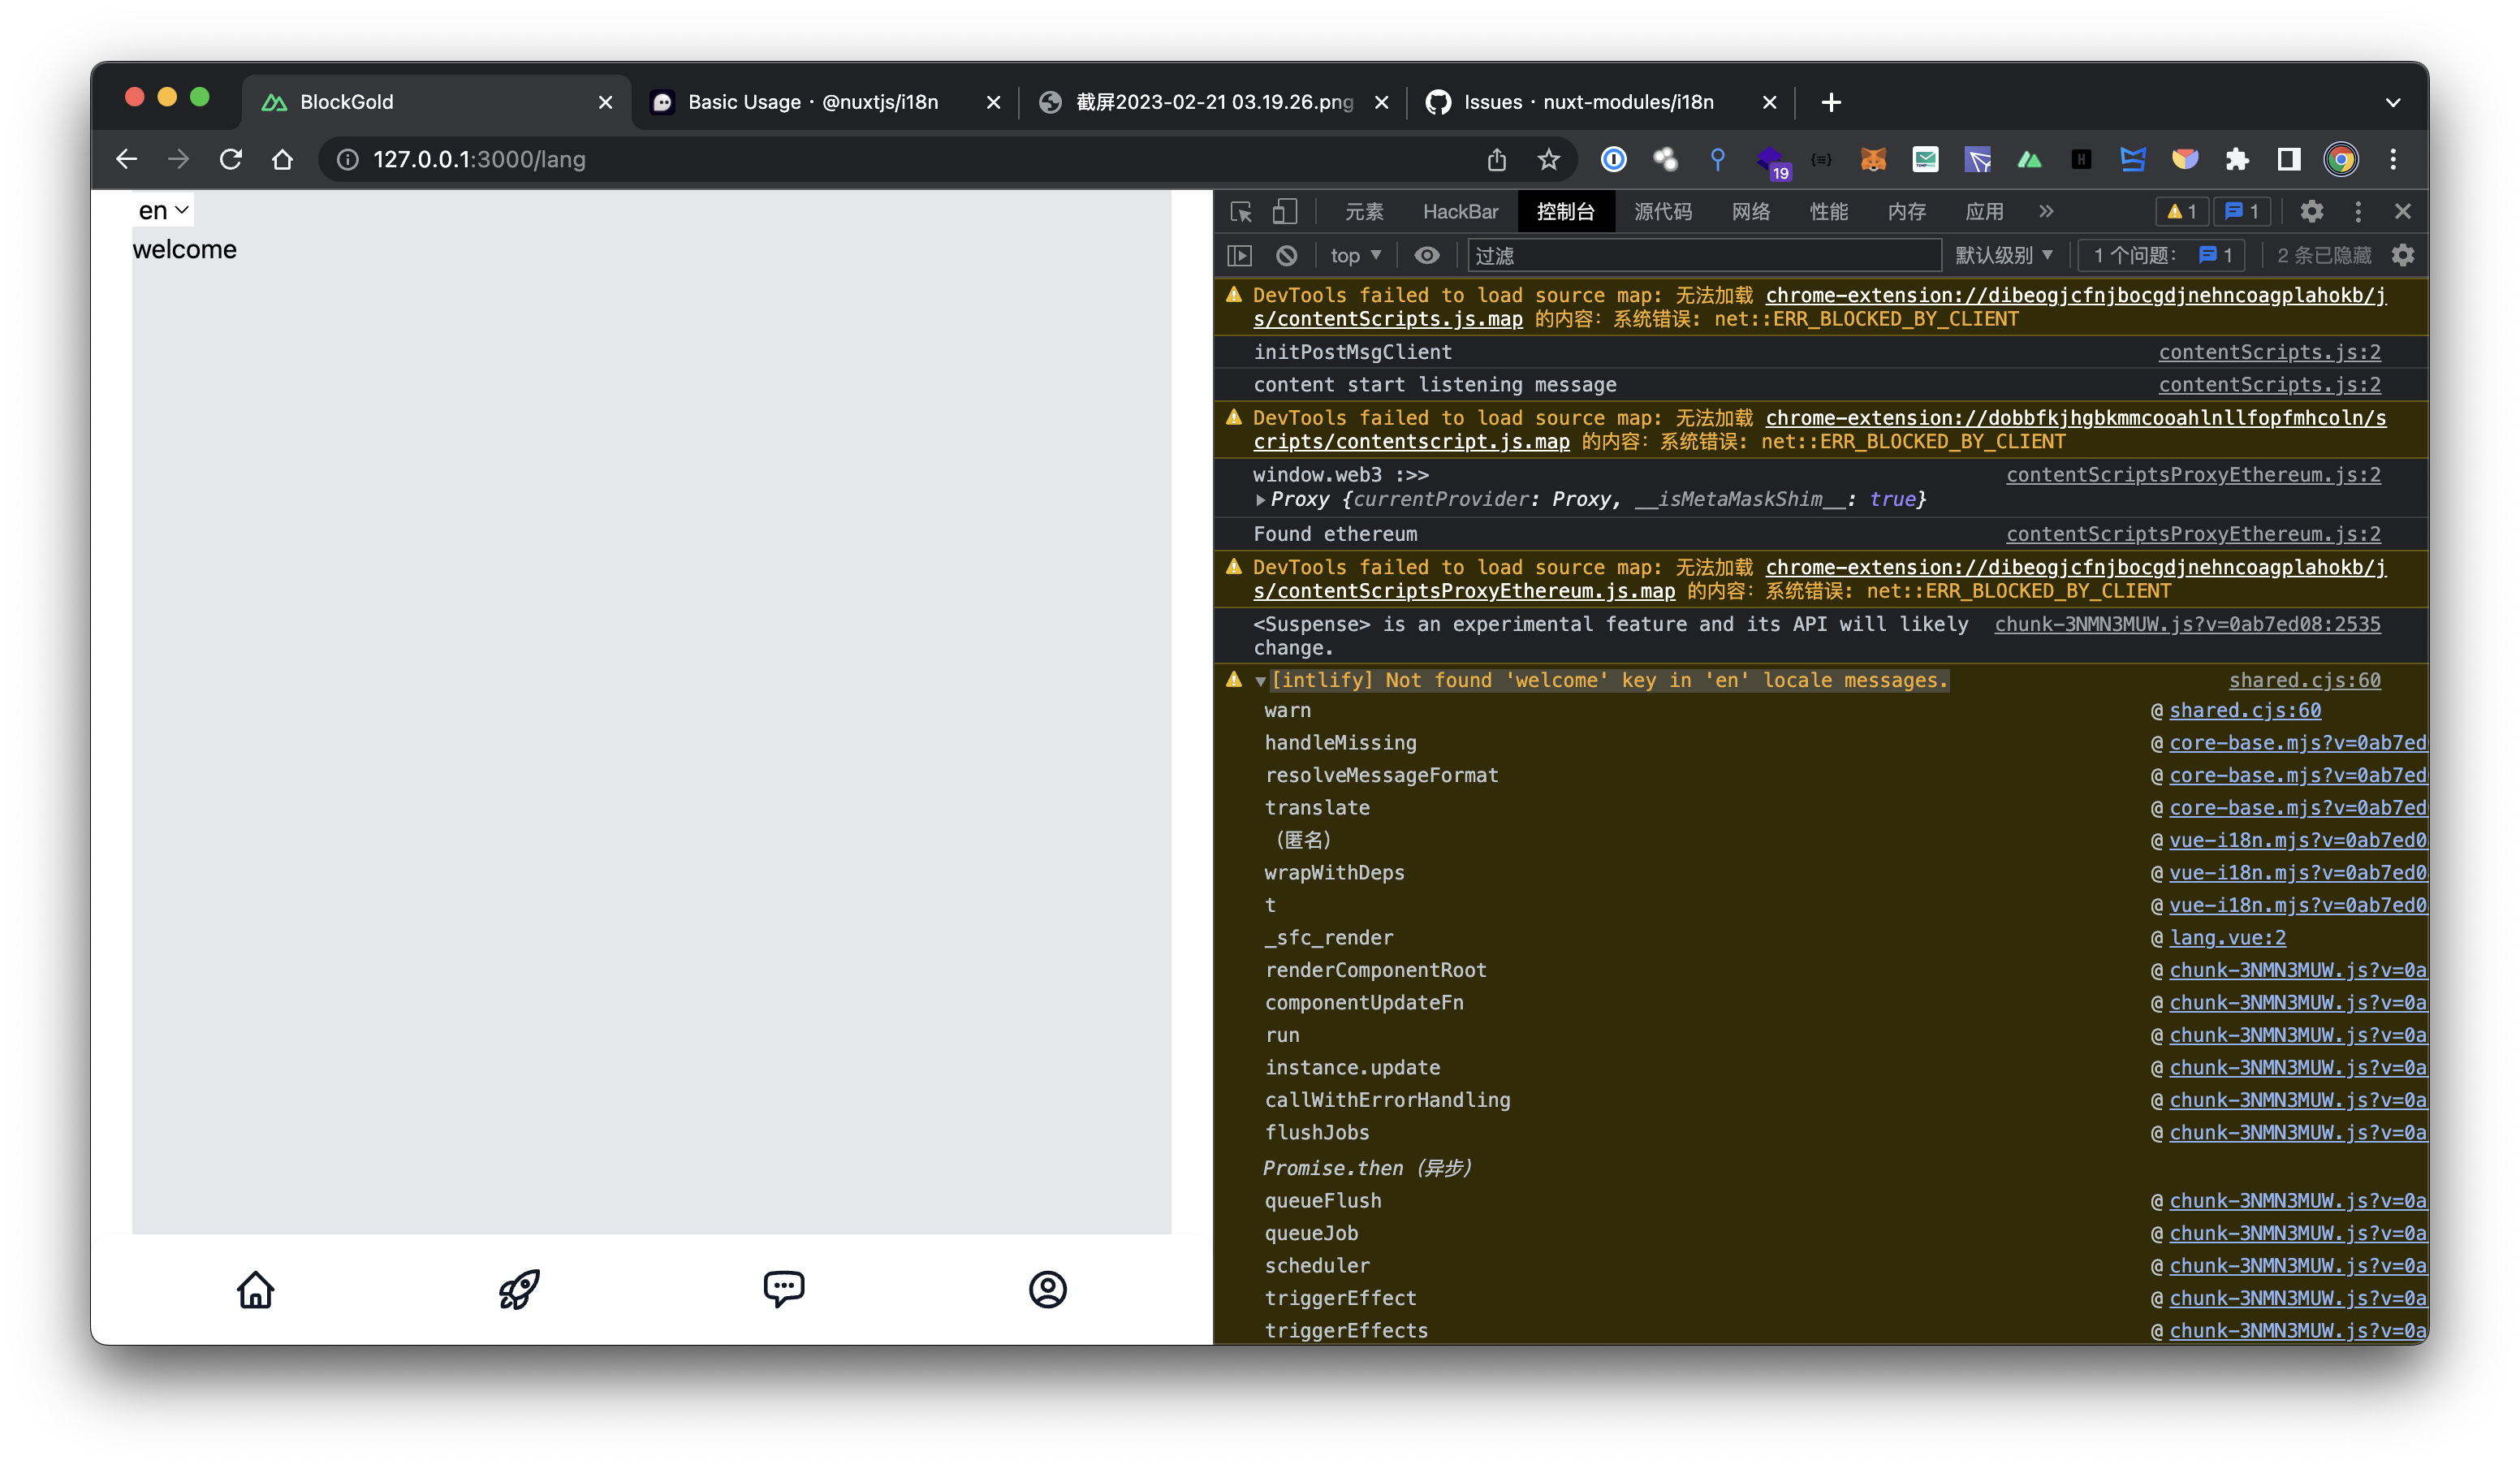Screen dimensions: 2520x1465
Task: Open DevTools settings gear icon
Action: coord(2311,212)
